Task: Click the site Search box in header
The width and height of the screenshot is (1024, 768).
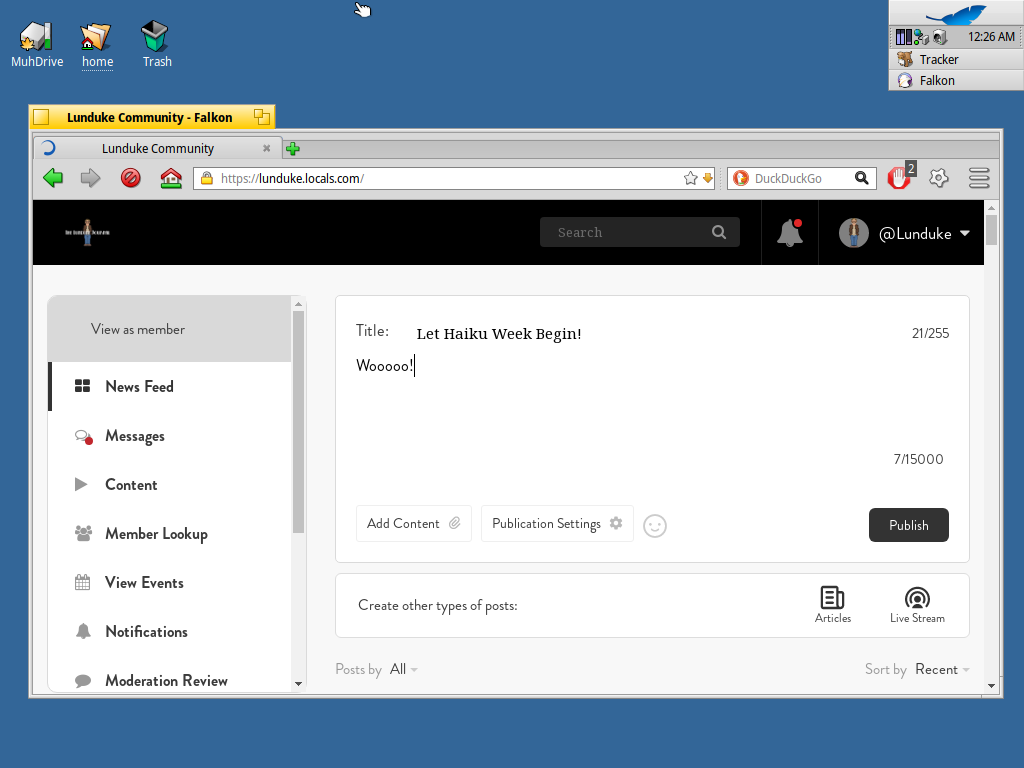Action: pos(639,232)
